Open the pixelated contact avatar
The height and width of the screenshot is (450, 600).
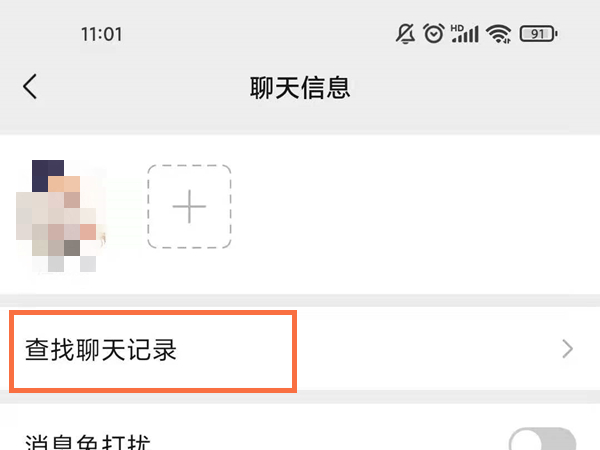coord(60,216)
